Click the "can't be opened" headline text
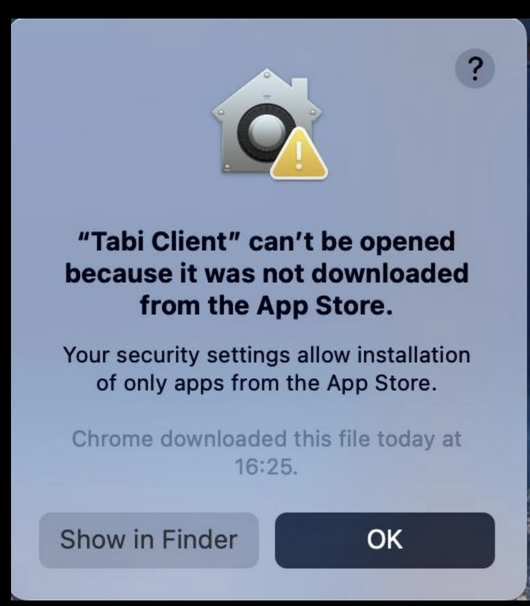This screenshot has height=606, width=530. [x=352, y=242]
